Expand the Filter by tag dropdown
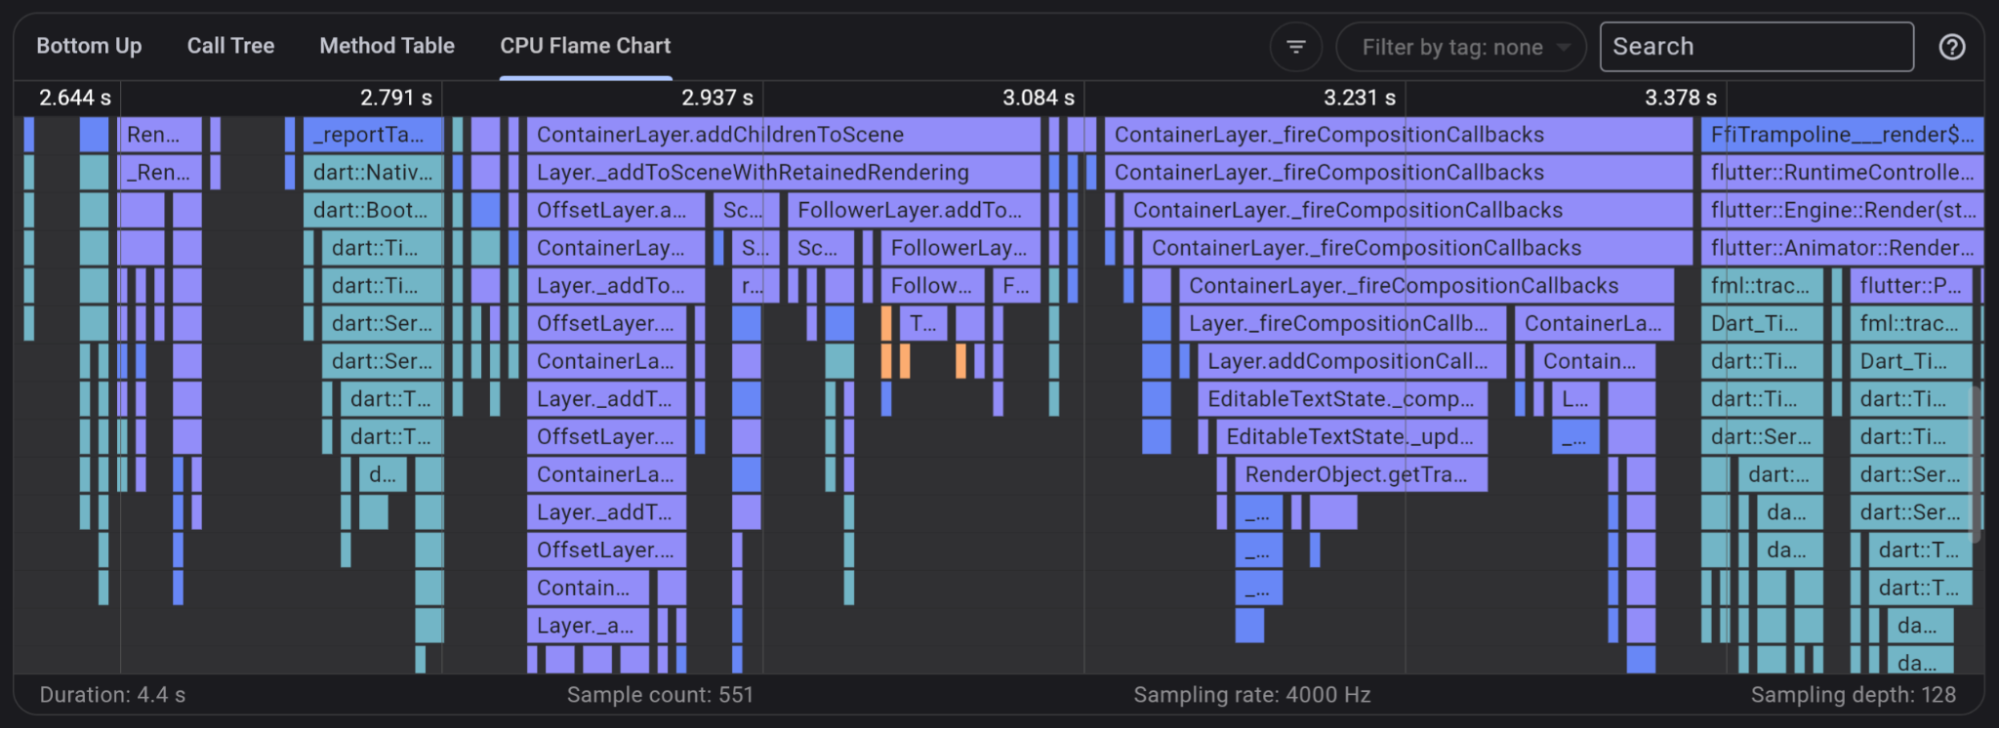This screenshot has width=1999, height=729. tap(1461, 47)
